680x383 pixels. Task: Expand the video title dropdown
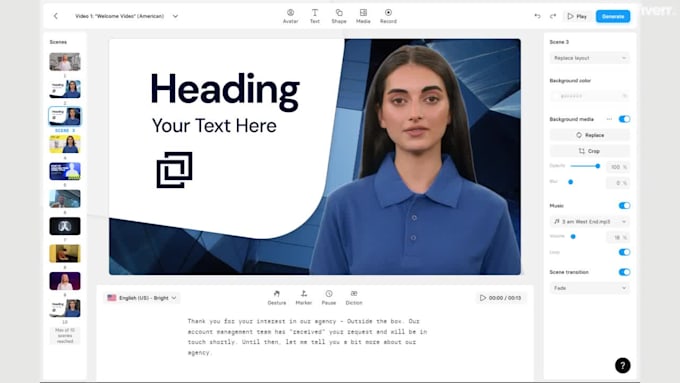175,16
